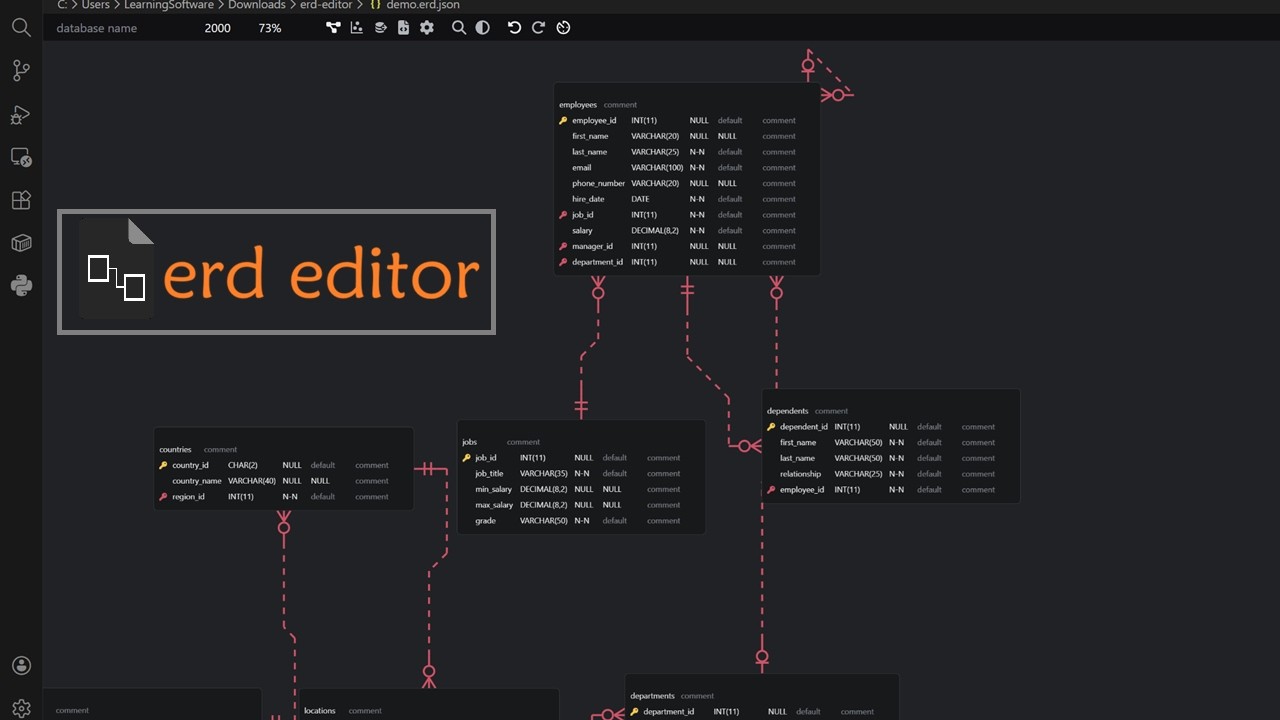Click the hire_date column in employees
Image resolution: width=1280 pixels, height=720 pixels.
pyautogui.click(x=588, y=199)
